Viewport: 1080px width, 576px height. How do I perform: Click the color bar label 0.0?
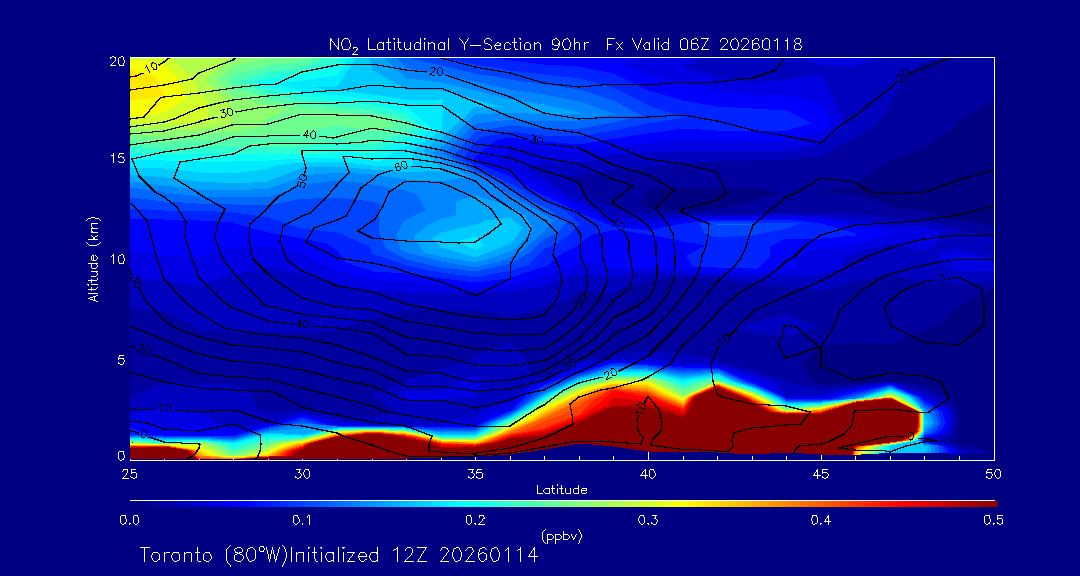click(129, 521)
